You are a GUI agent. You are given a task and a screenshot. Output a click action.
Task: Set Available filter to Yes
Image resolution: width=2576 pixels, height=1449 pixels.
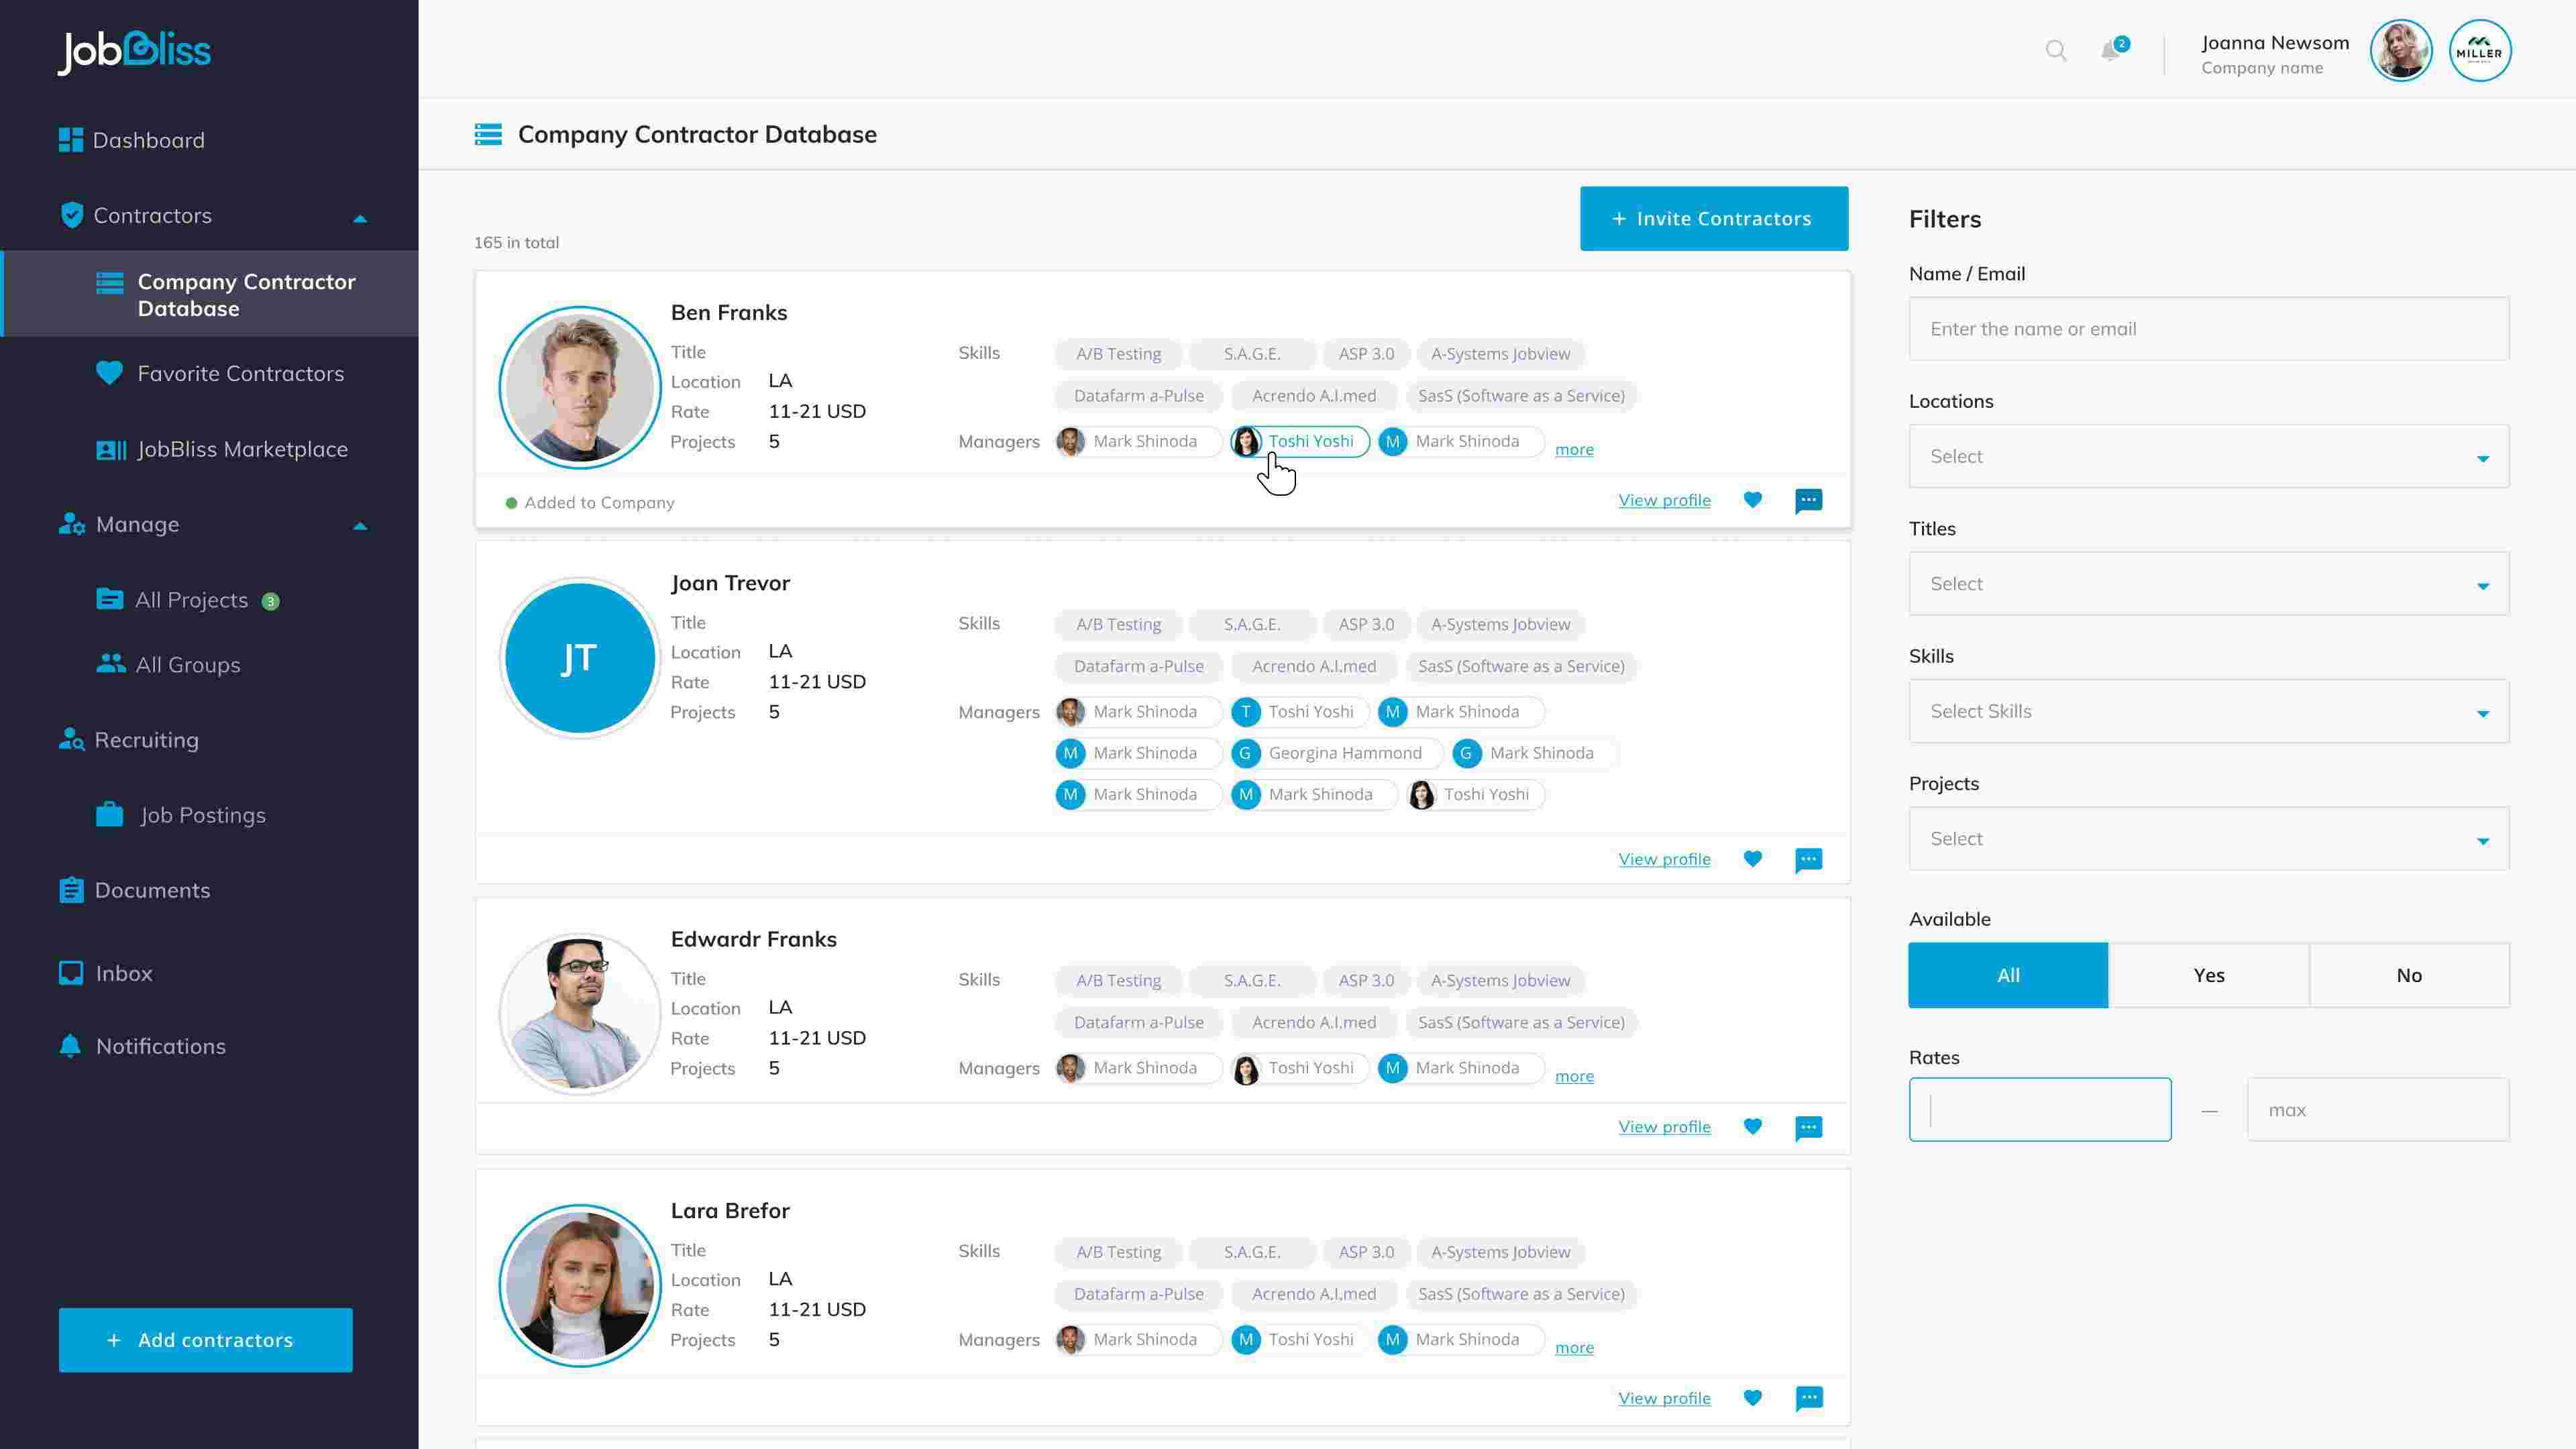pyautogui.click(x=2208, y=975)
